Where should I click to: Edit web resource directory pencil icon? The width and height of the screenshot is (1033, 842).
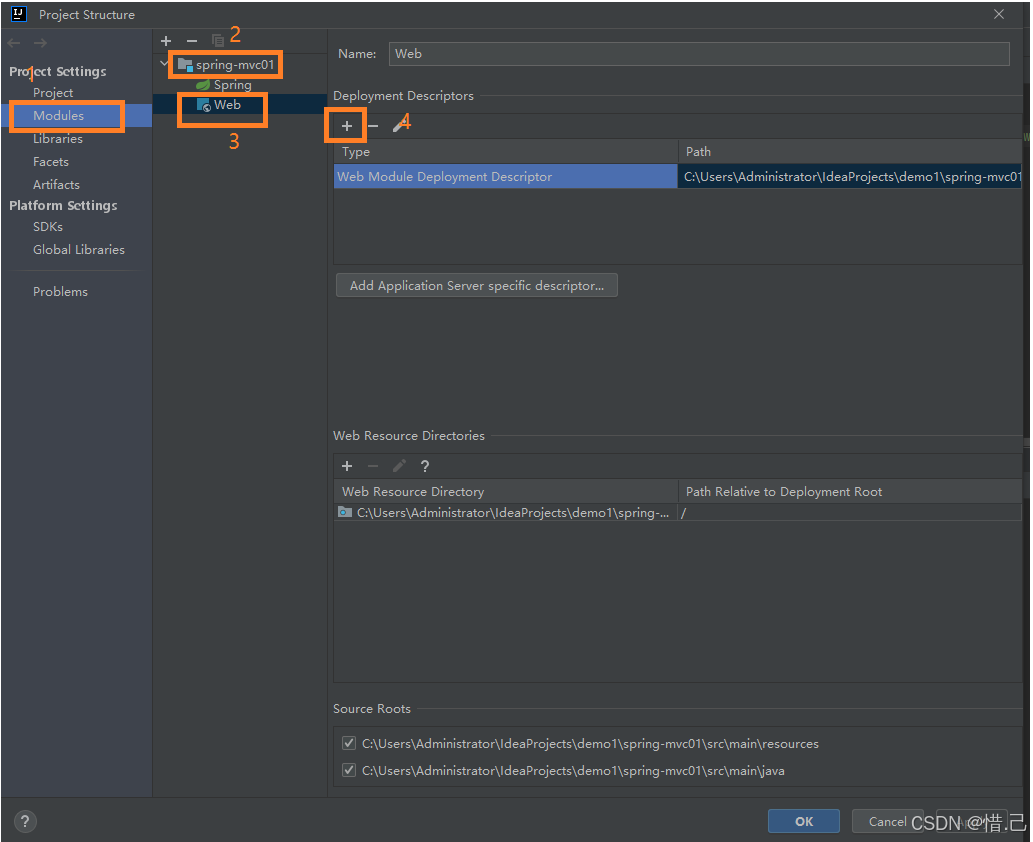click(399, 466)
